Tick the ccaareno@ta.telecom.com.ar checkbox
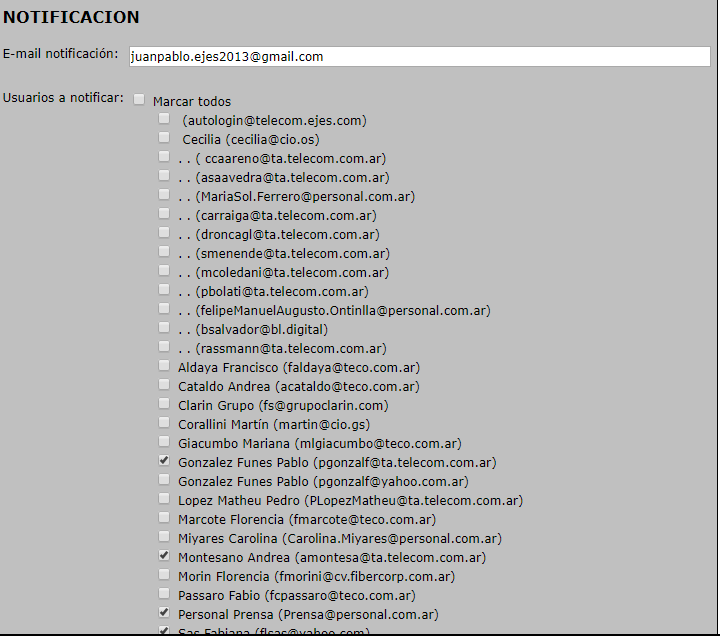The image size is (720, 636). [164, 158]
